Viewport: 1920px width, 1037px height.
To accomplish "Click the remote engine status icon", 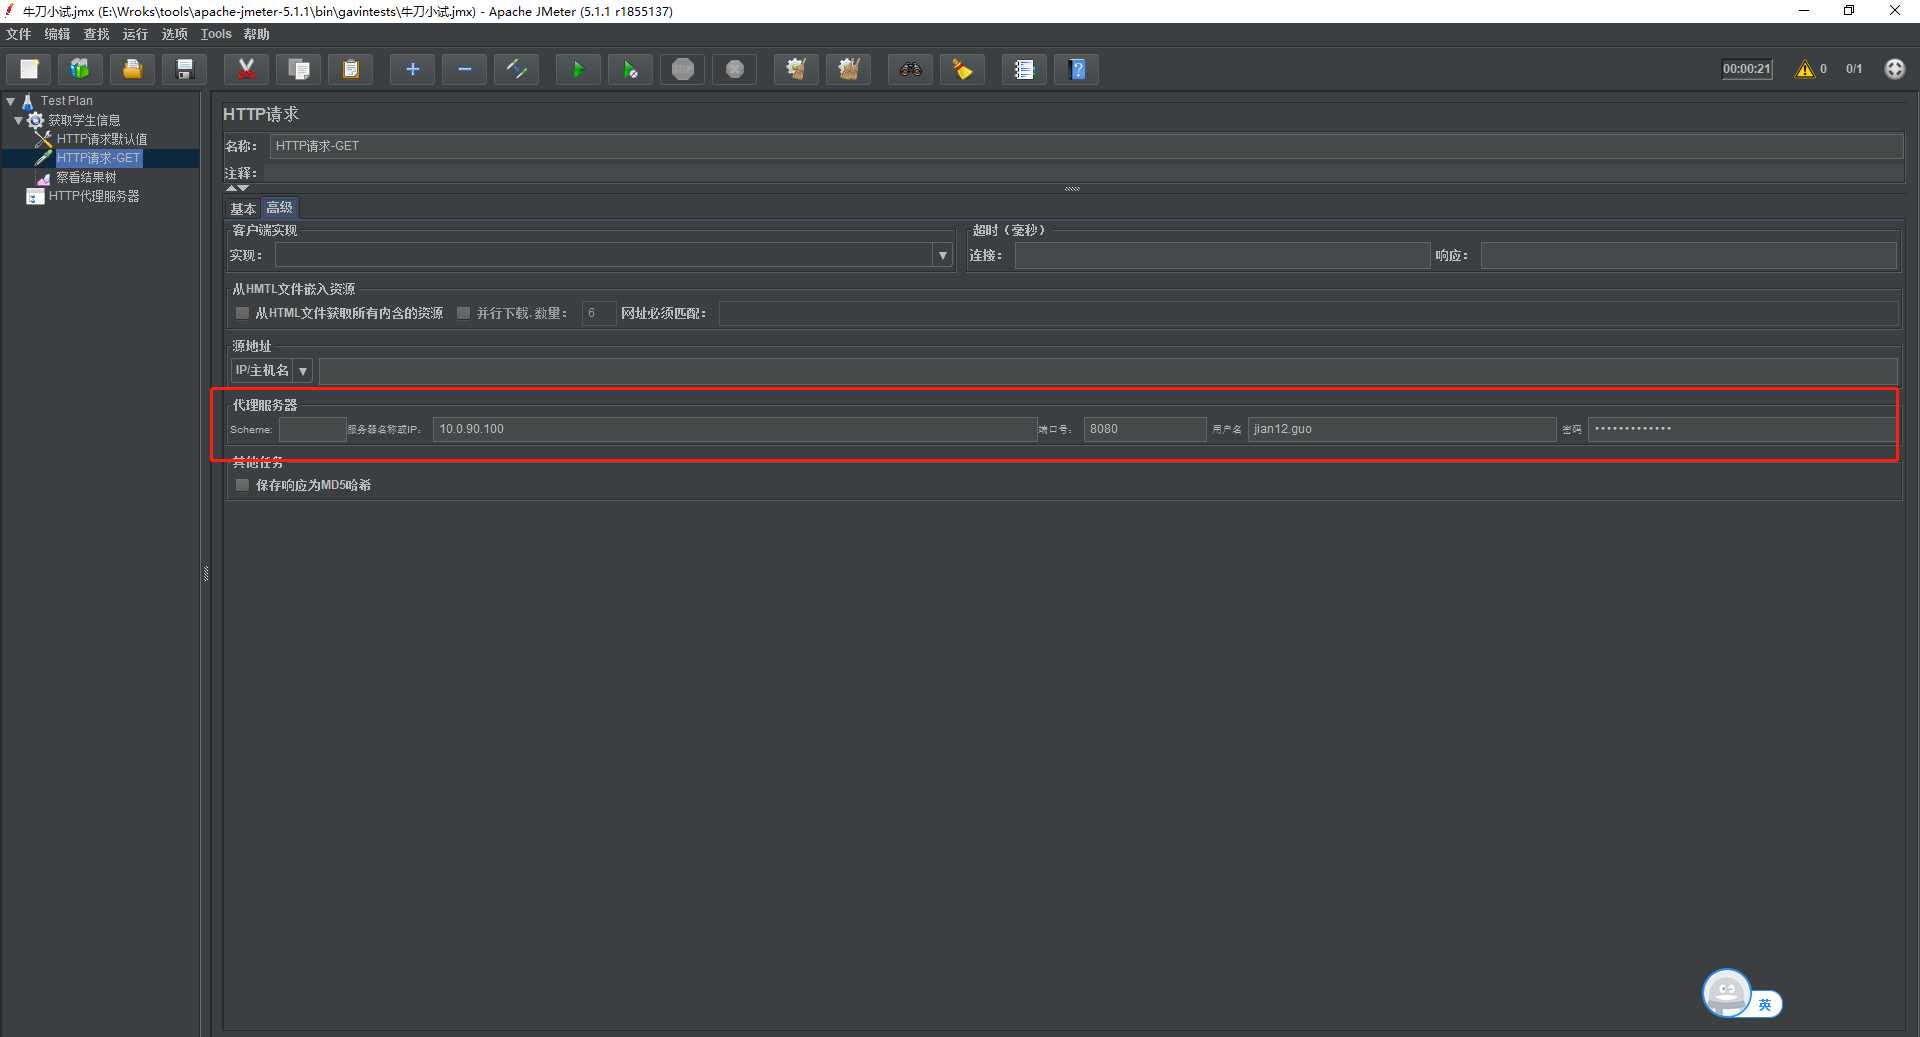I will click(x=1895, y=69).
